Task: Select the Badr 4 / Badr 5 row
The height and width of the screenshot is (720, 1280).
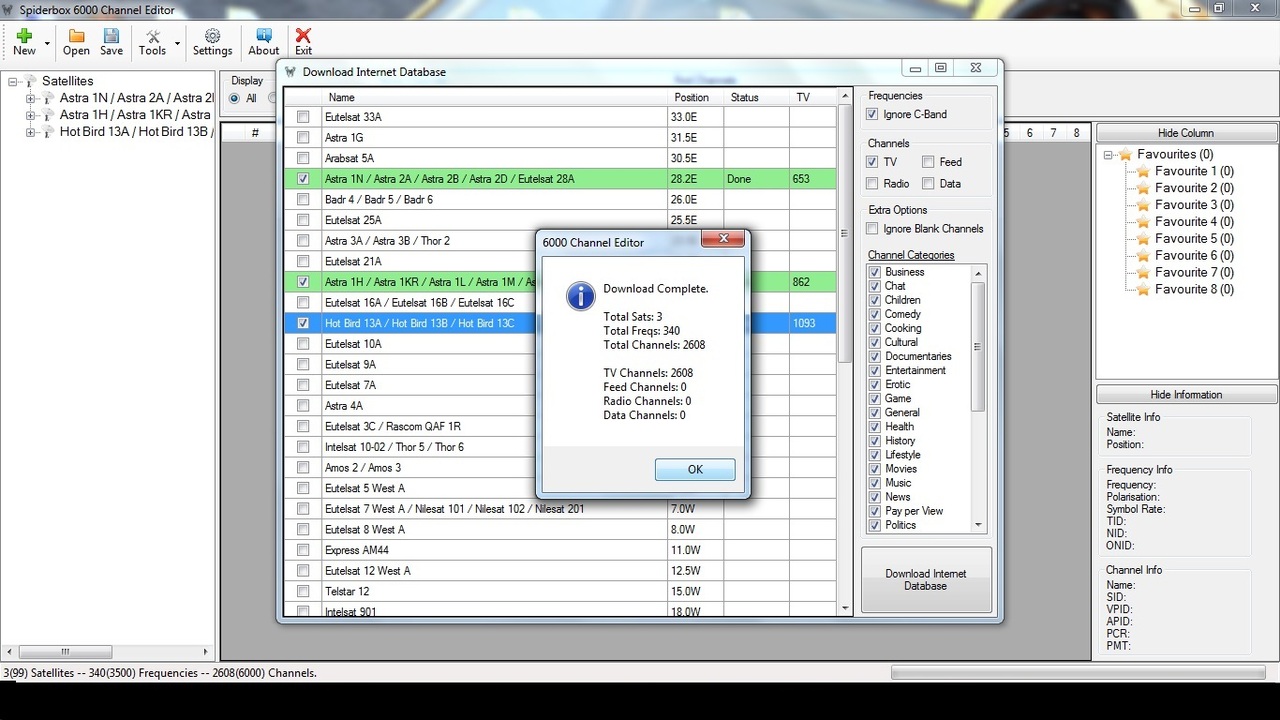Action: [560, 200]
